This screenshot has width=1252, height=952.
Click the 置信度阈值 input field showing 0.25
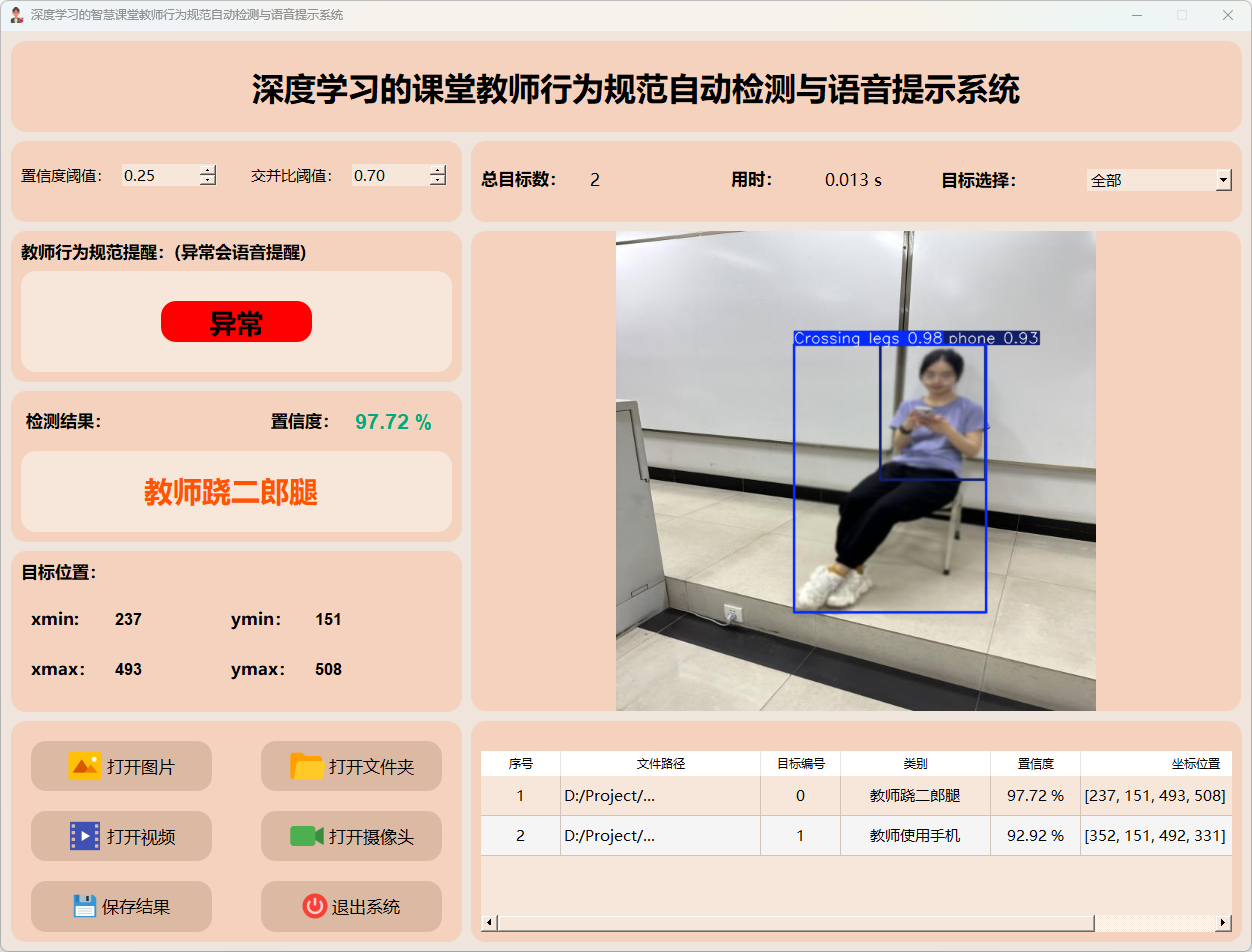point(160,175)
